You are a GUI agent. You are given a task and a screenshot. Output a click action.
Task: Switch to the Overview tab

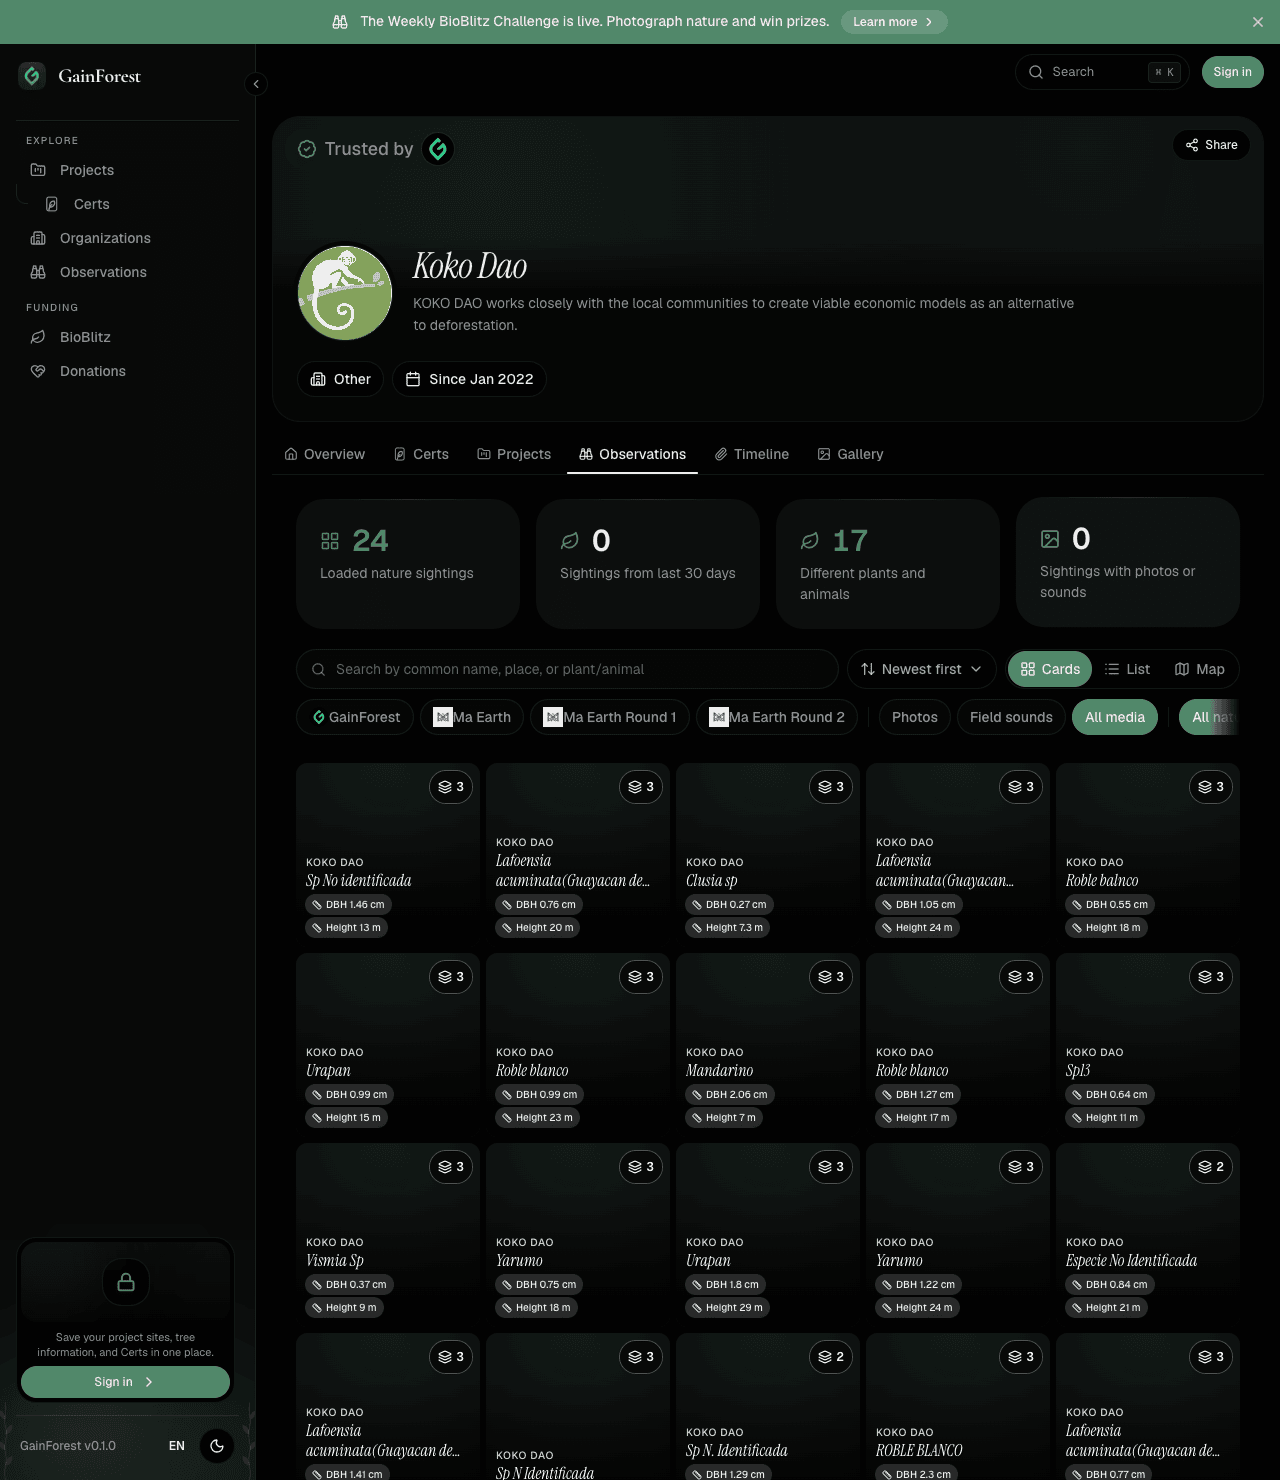point(325,454)
